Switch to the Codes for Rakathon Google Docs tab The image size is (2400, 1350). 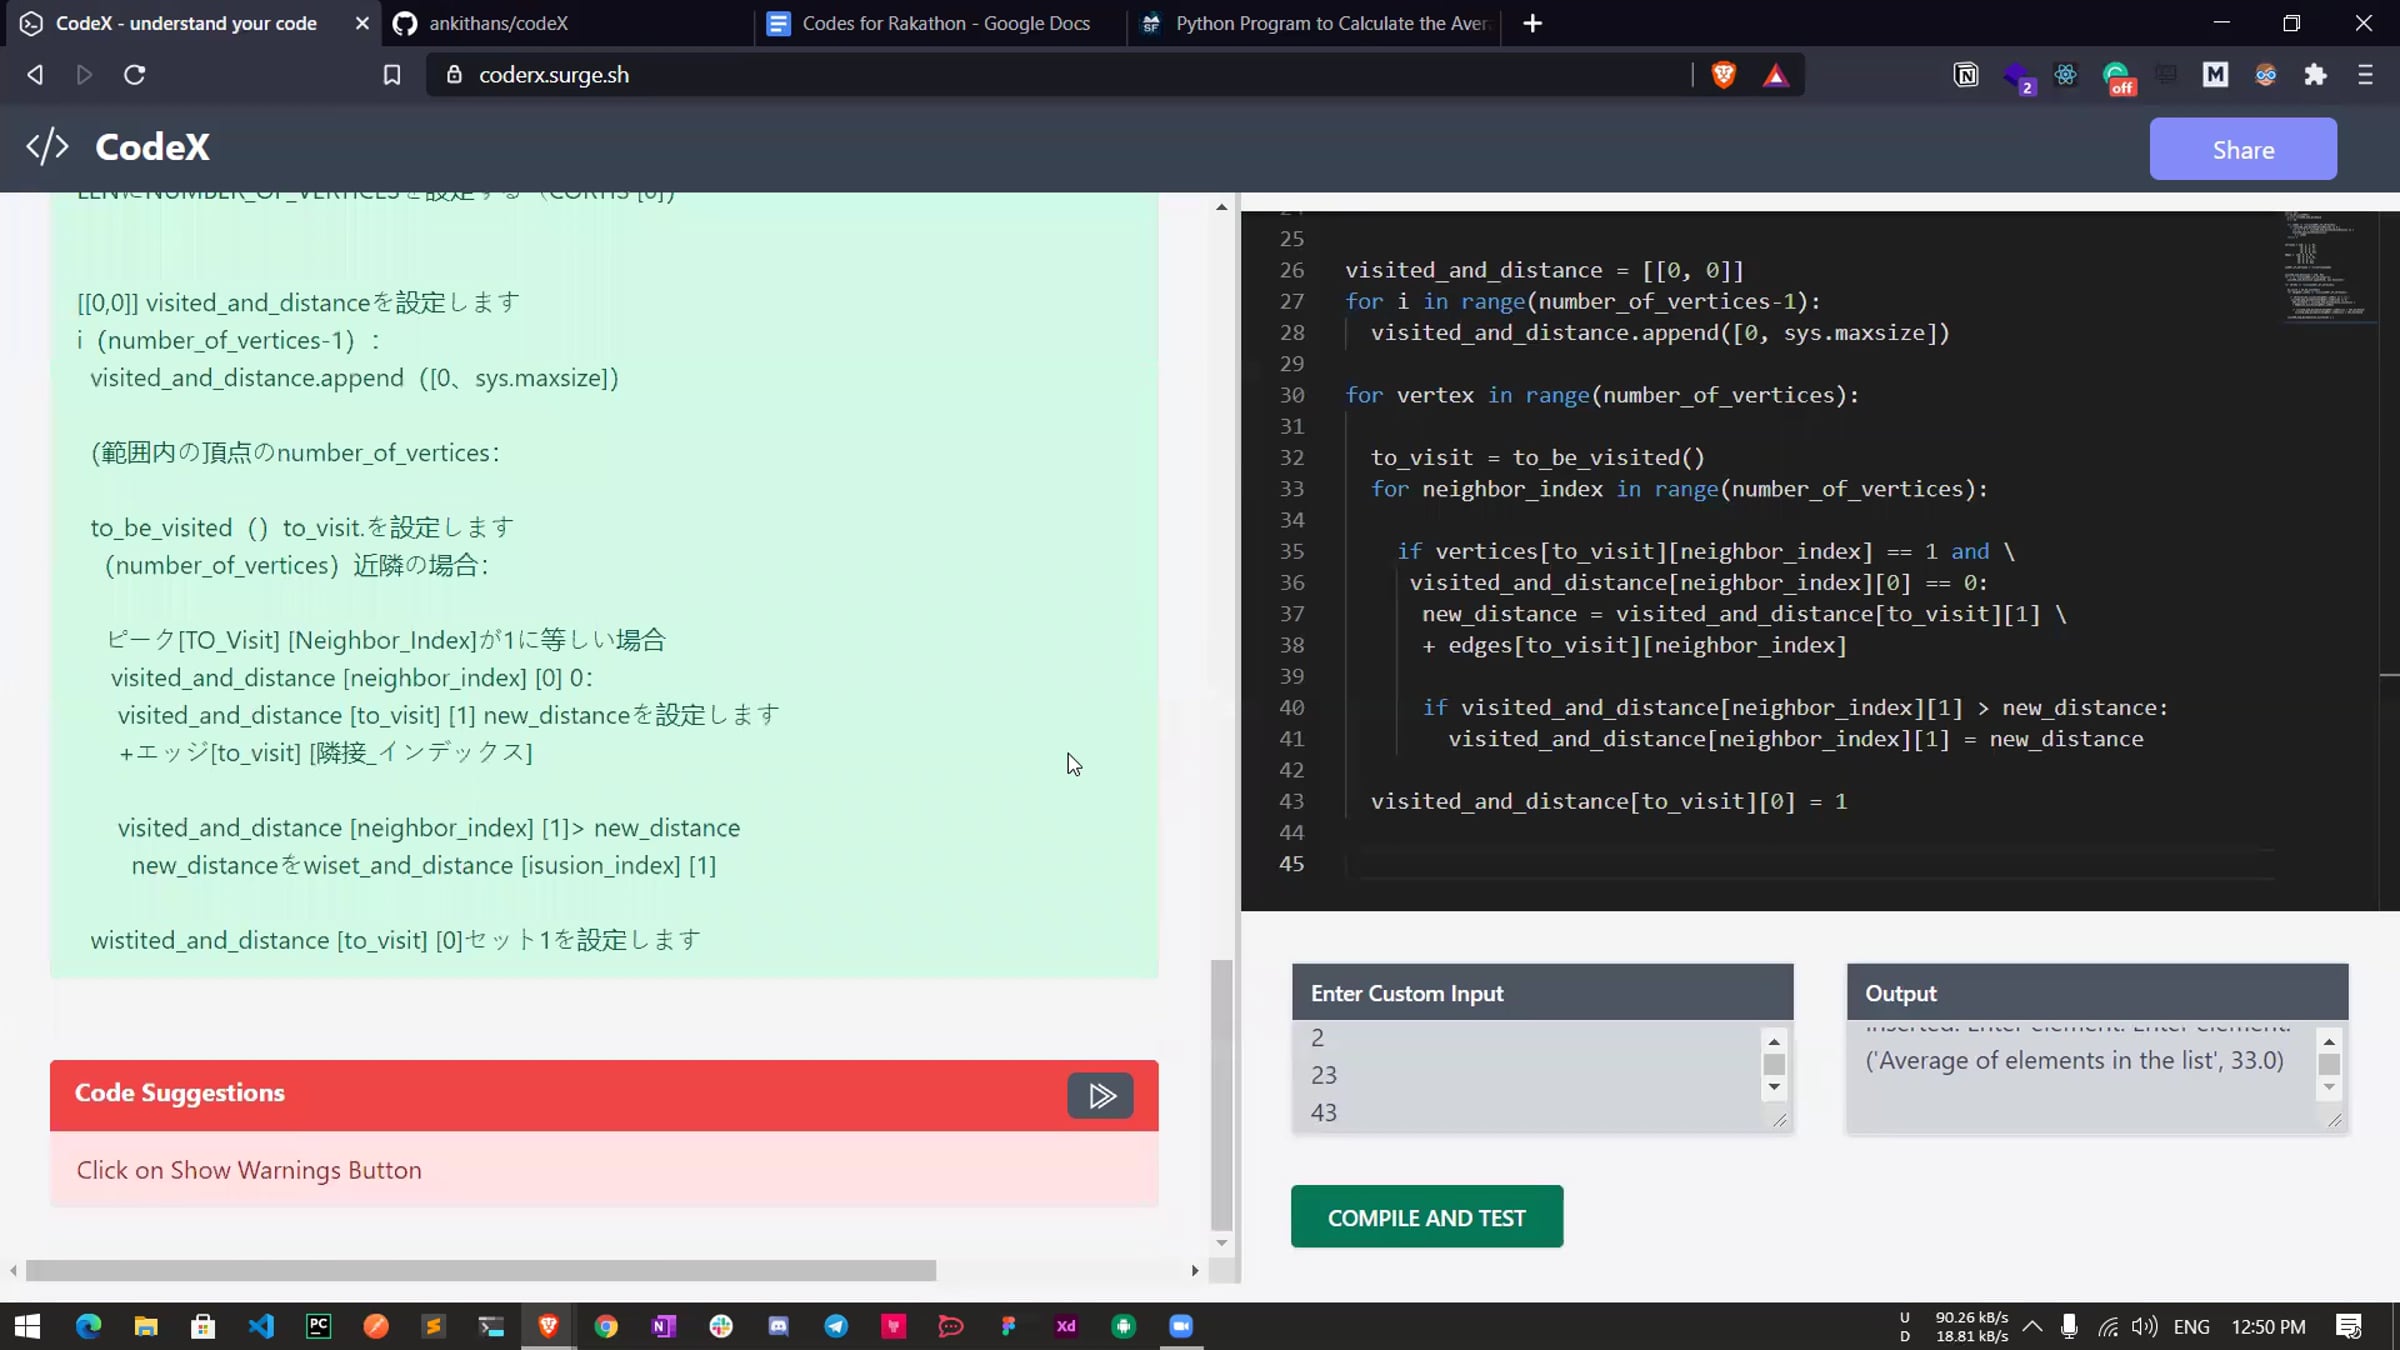click(x=940, y=23)
